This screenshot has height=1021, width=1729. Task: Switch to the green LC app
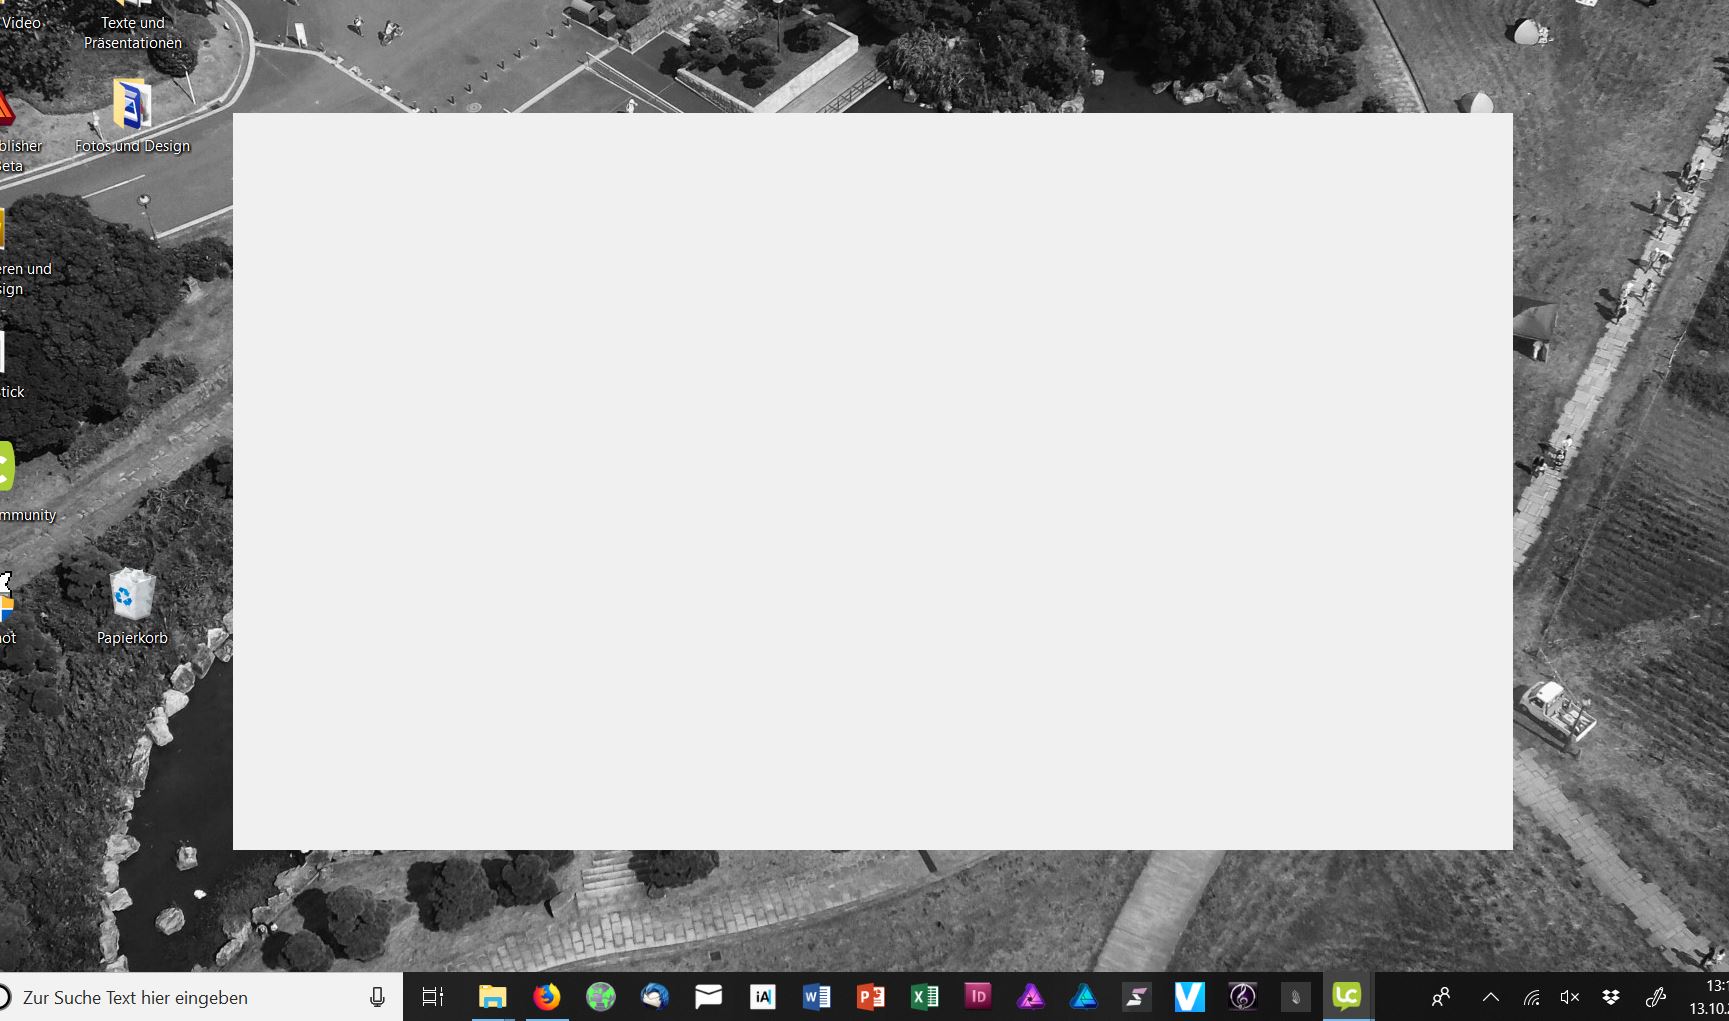tap(1347, 996)
